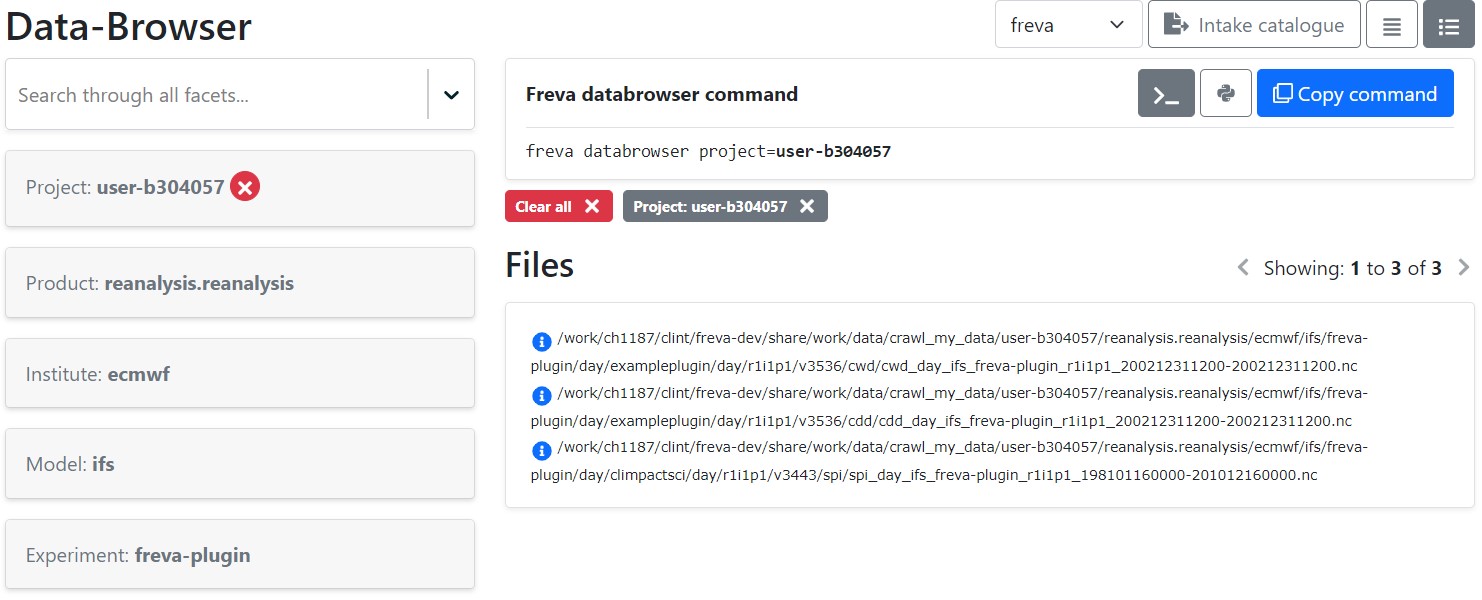This screenshot has width=1482, height=600.
Task: Select the Experiment: freva-plugin facet
Action: click(240, 554)
